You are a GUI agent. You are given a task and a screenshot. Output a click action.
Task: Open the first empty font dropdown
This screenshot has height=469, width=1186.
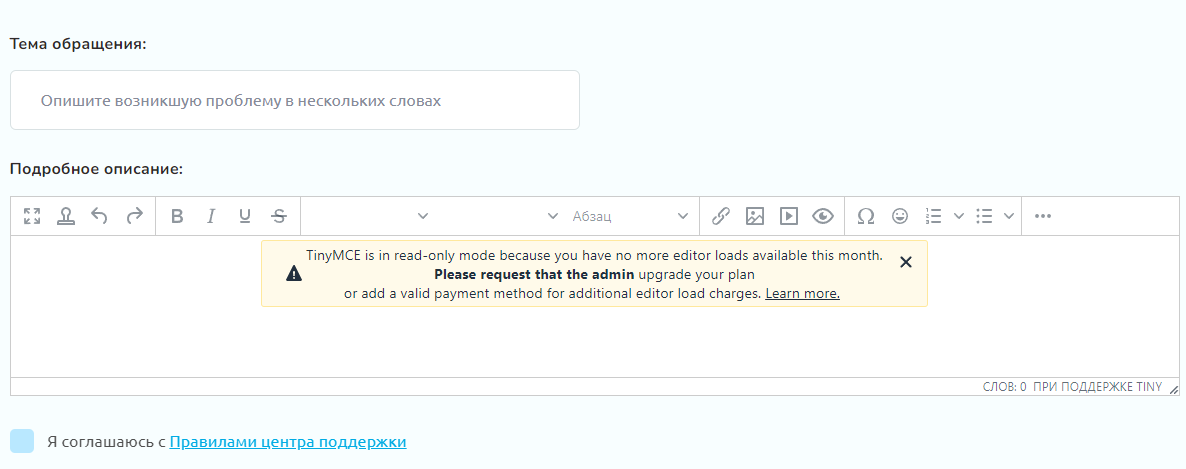point(371,216)
